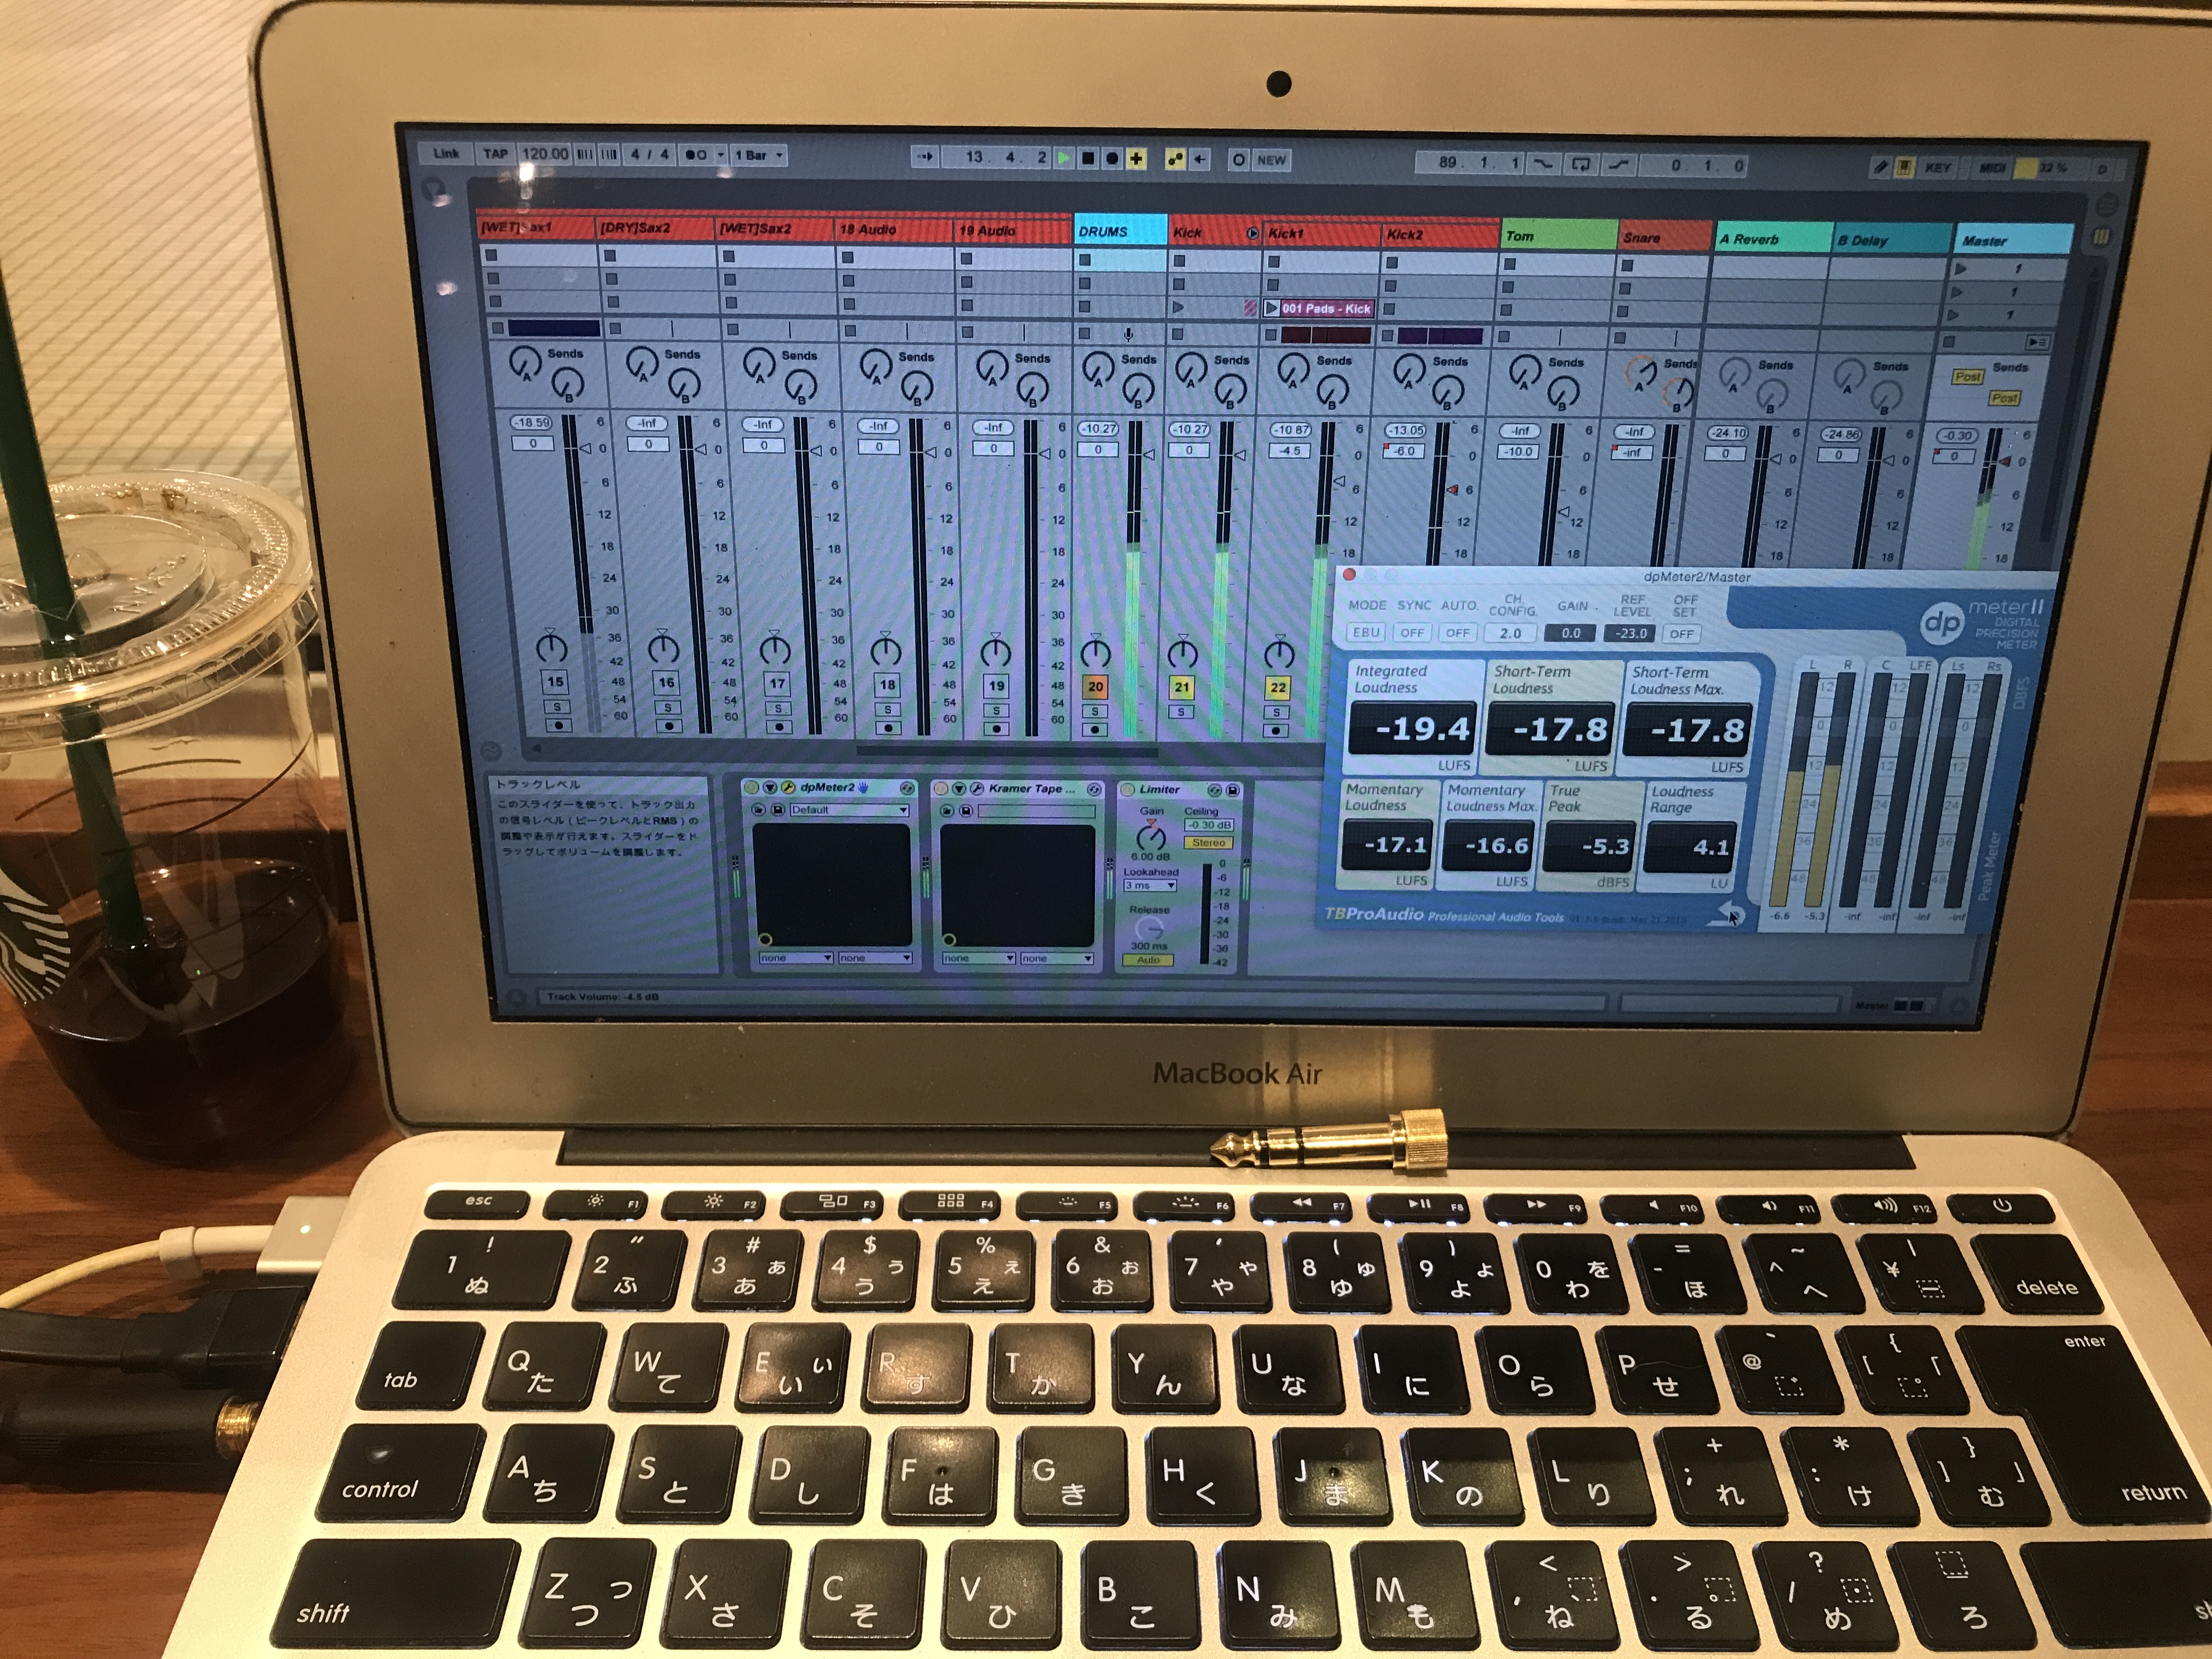The height and width of the screenshot is (1659, 2212).
Task: Toggle the computer MIDI keyboard button
Action: [x=1904, y=167]
